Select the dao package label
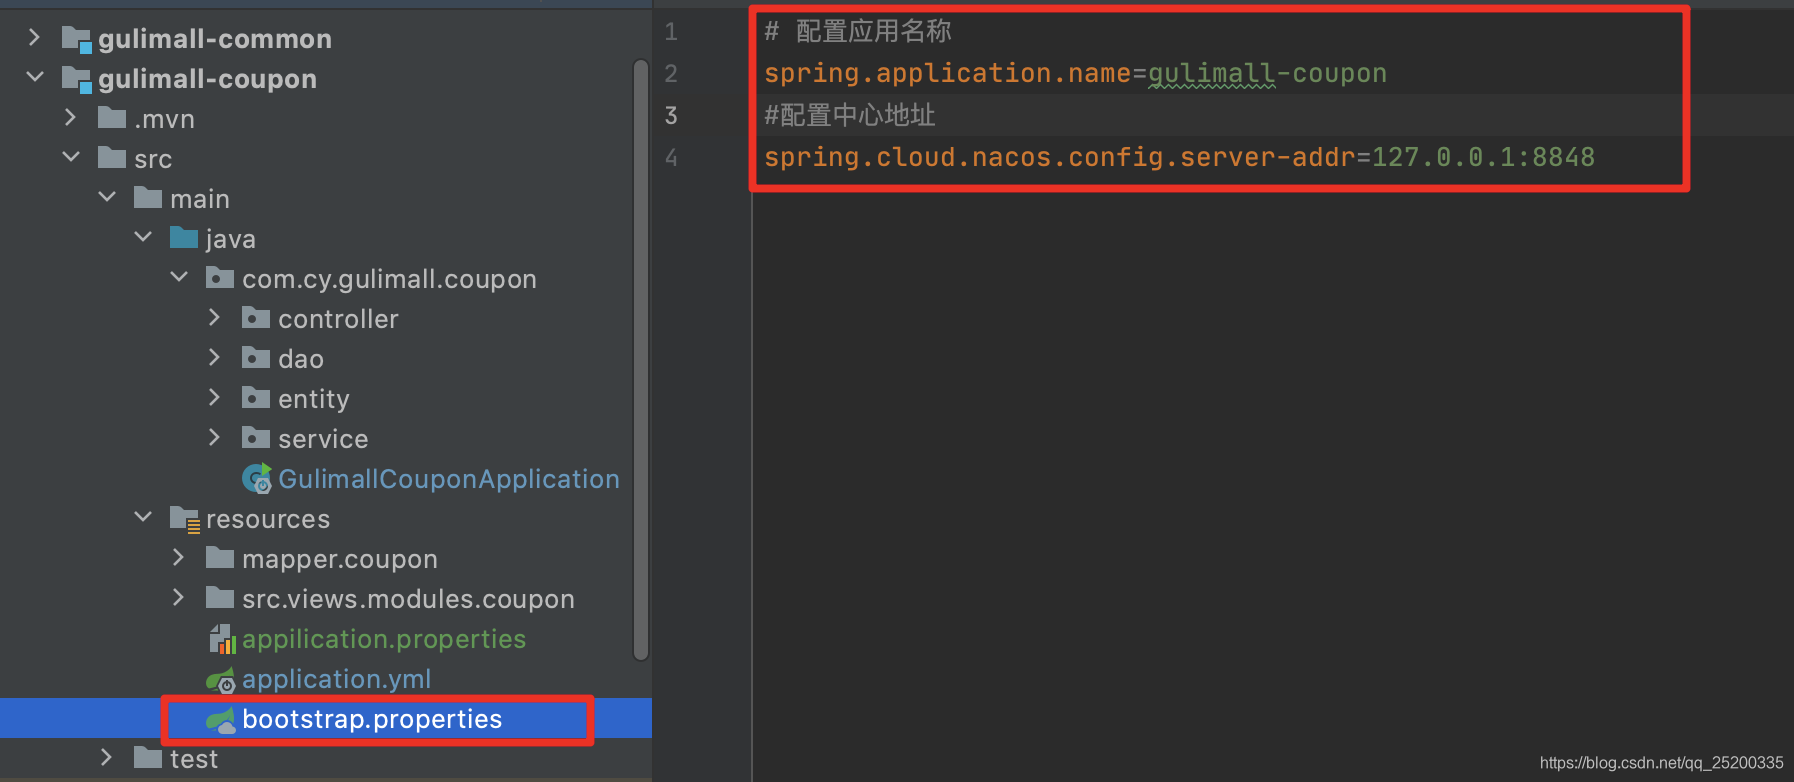The image size is (1794, 782). coord(301,359)
